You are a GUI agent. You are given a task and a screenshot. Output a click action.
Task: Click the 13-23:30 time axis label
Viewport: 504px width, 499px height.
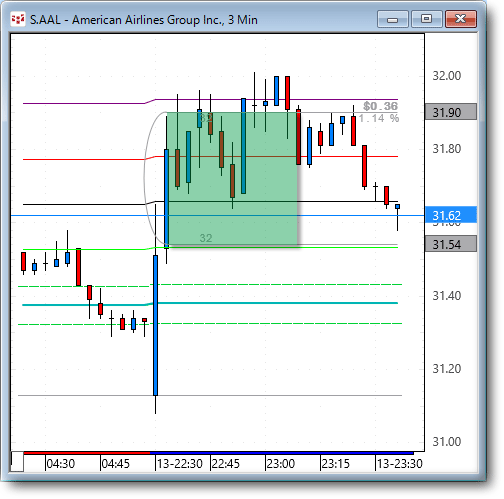(399, 464)
